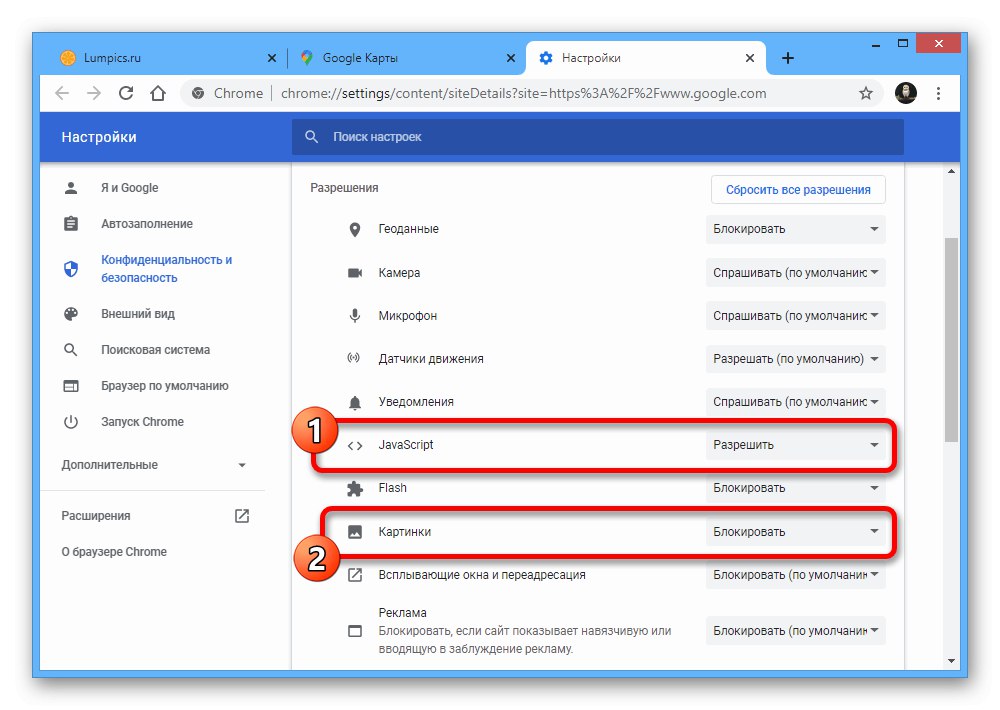Open Всплывающие окна и переадресация dropdown

795,575
